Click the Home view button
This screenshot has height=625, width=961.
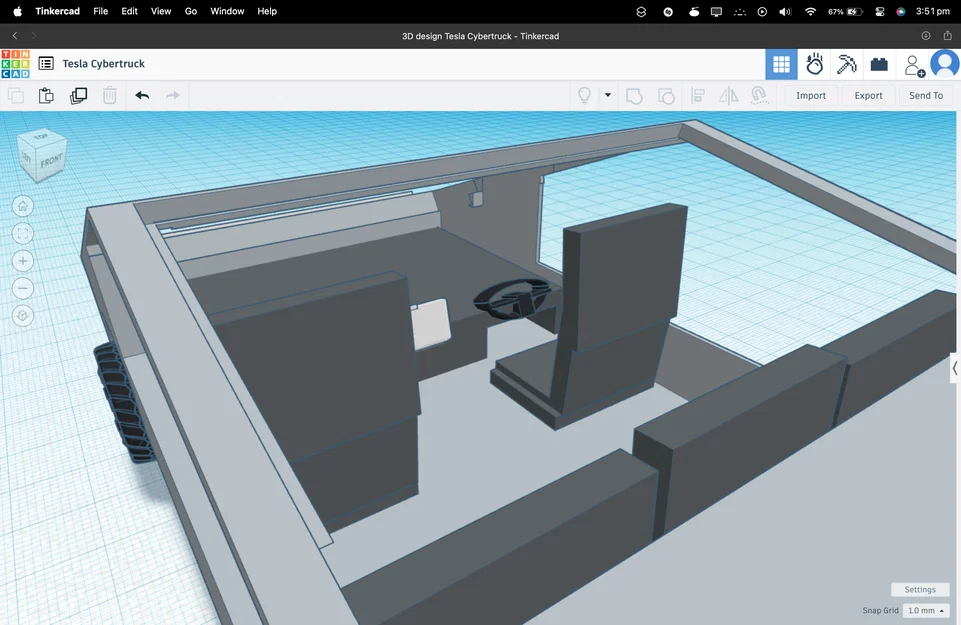click(x=23, y=206)
